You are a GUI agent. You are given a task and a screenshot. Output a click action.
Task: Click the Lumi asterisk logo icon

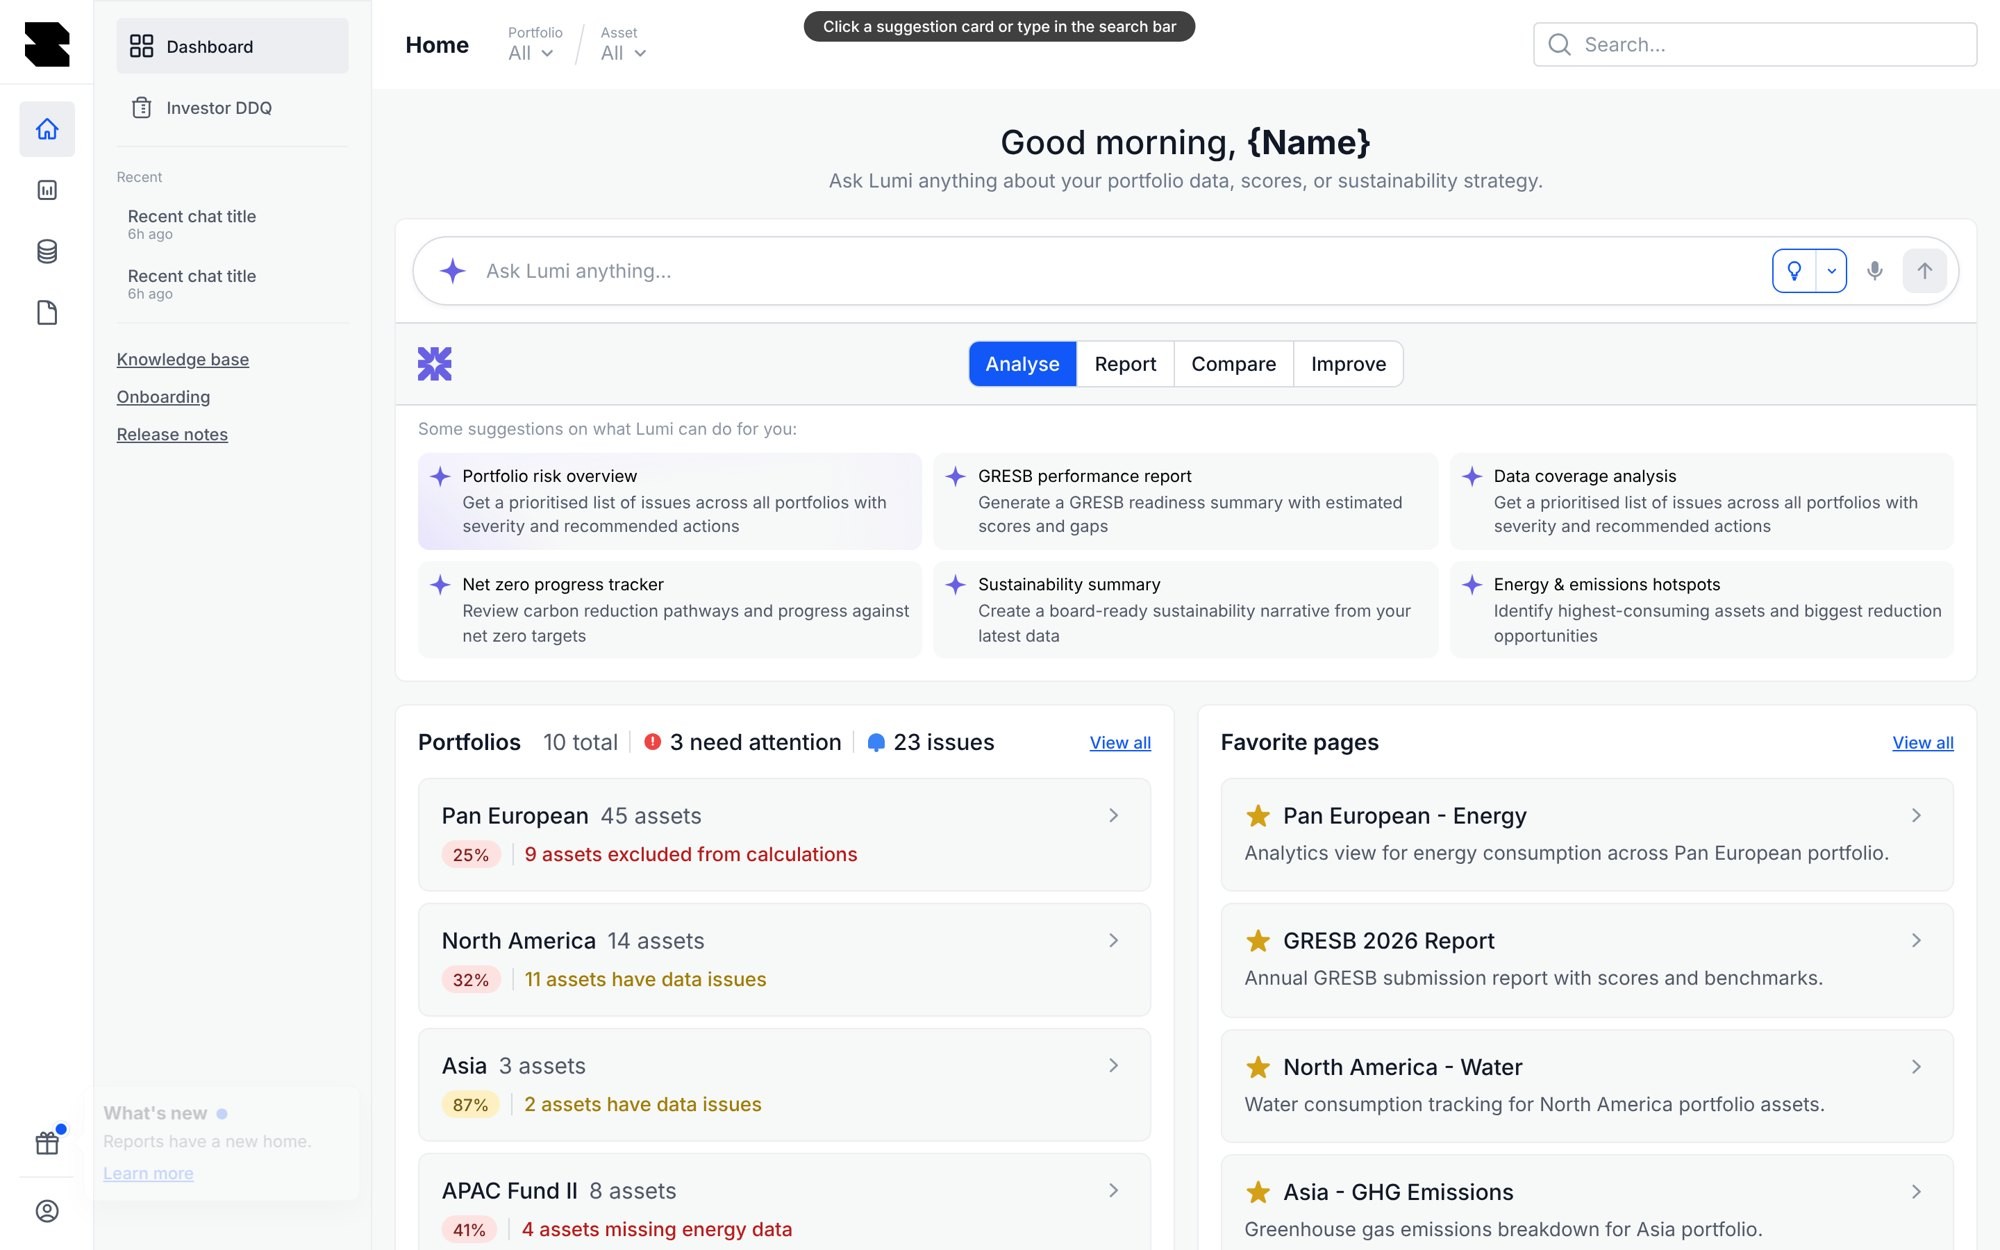pos(435,364)
